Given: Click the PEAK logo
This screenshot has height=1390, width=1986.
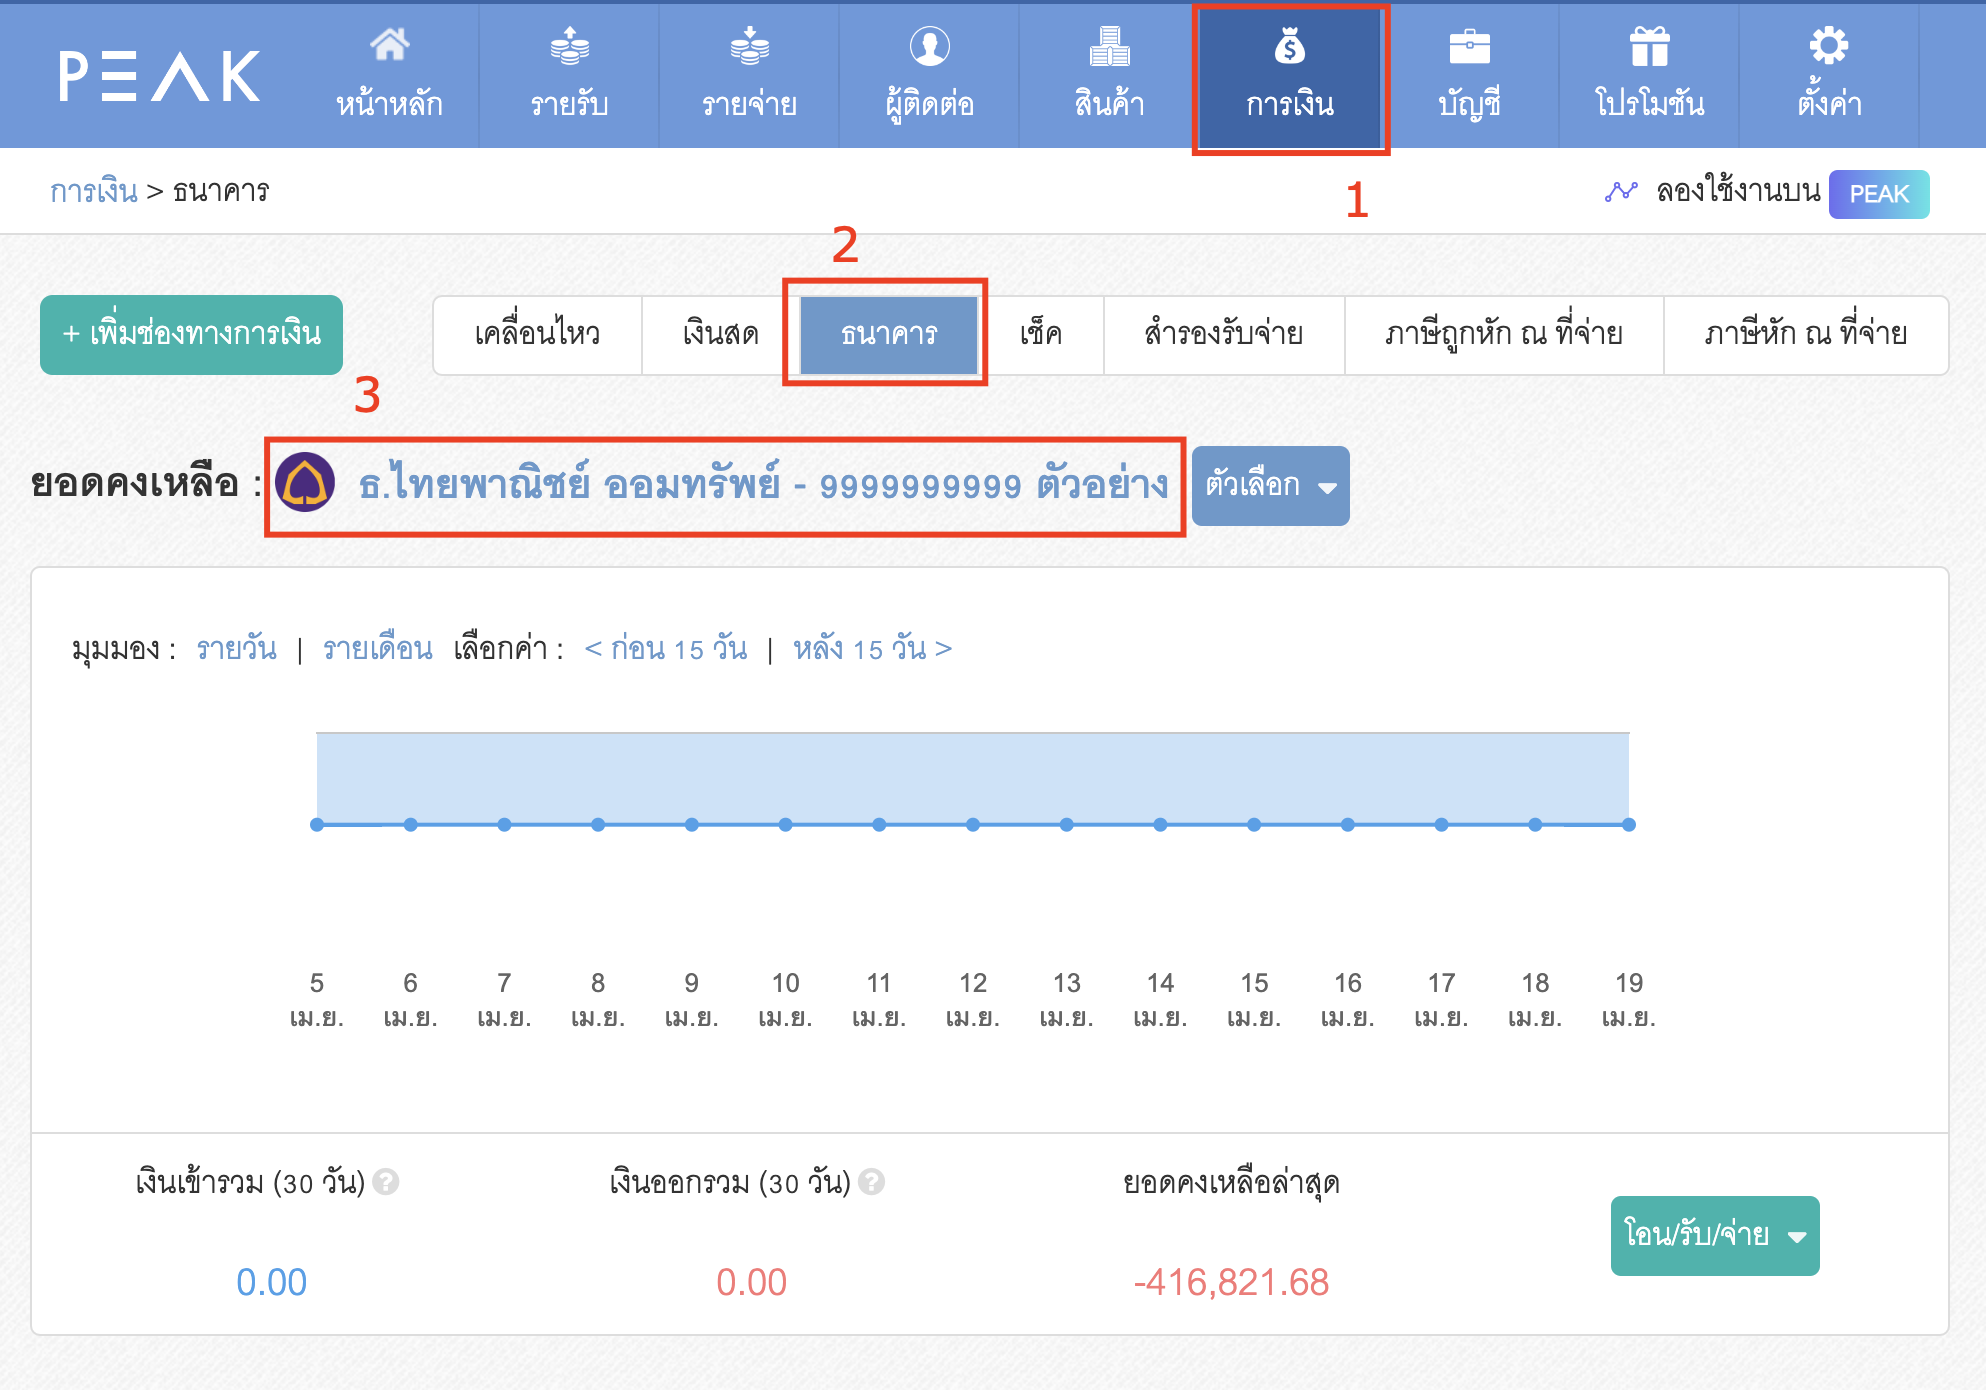Looking at the screenshot, I should [160, 76].
